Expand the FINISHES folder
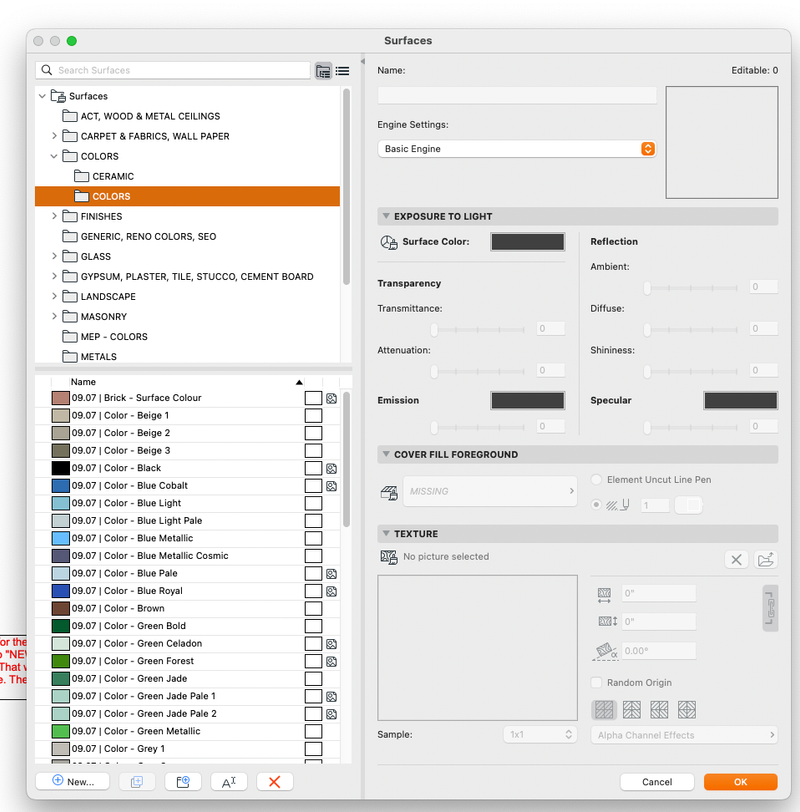 [x=54, y=216]
